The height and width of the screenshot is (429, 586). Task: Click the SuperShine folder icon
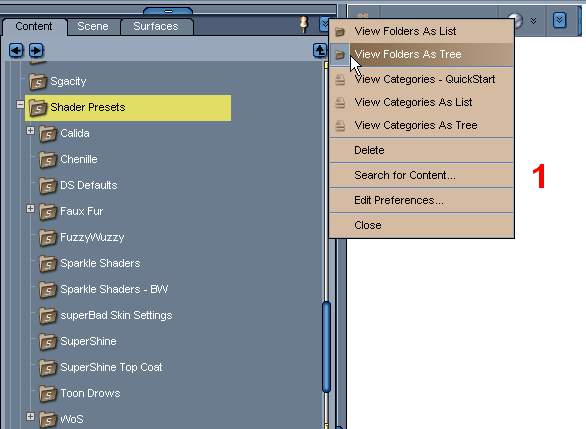[48, 342]
